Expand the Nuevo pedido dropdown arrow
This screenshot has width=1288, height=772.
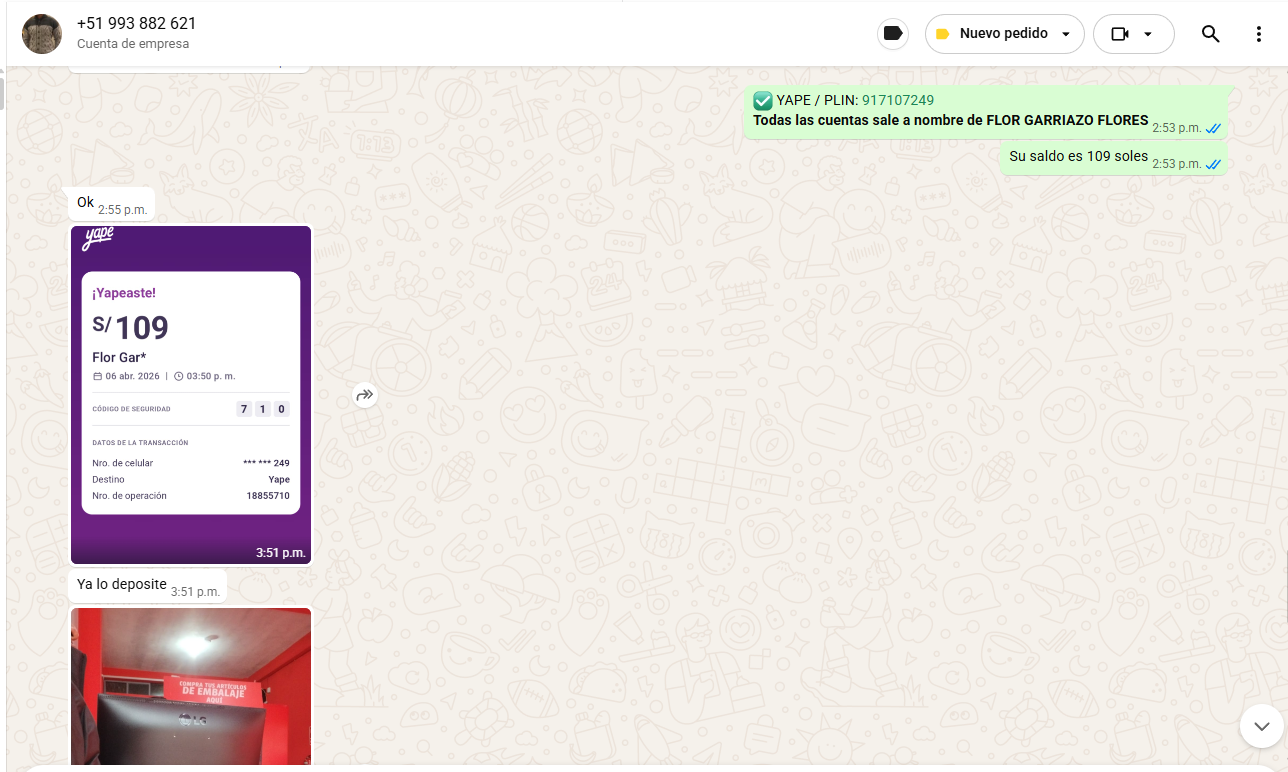1066,34
